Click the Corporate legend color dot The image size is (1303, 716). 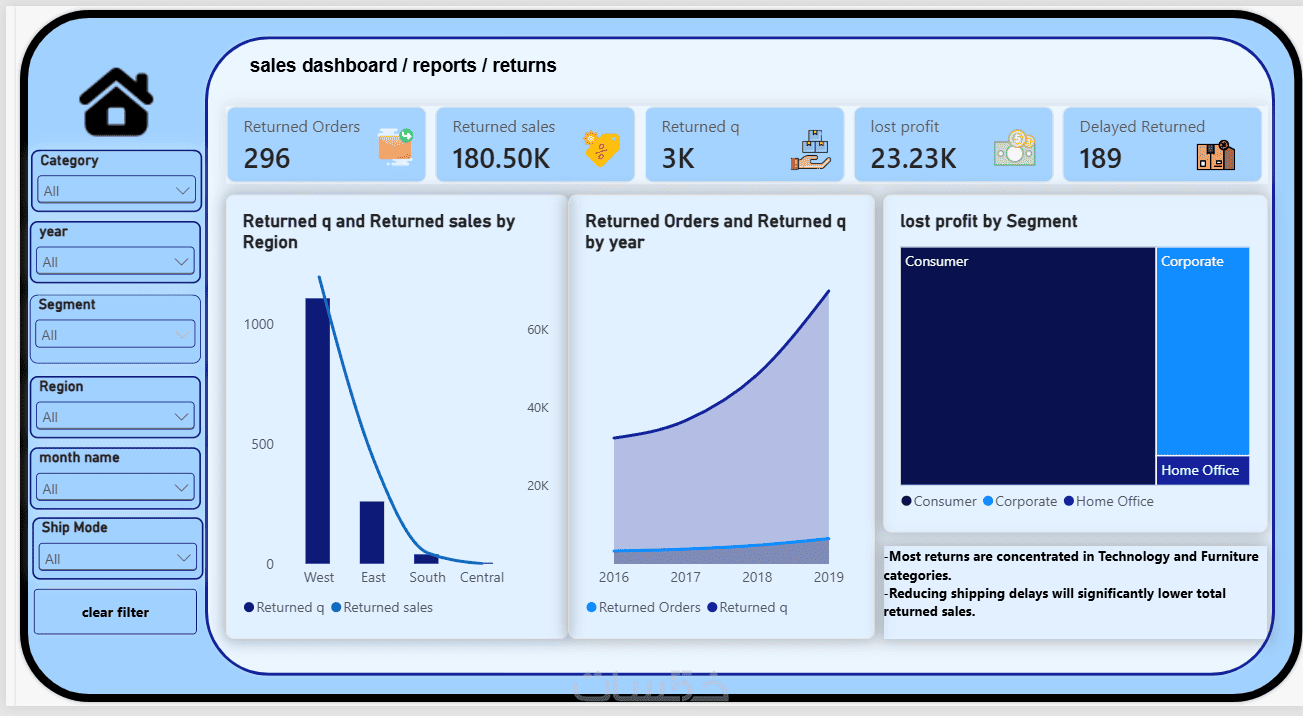tap(988, 501)
